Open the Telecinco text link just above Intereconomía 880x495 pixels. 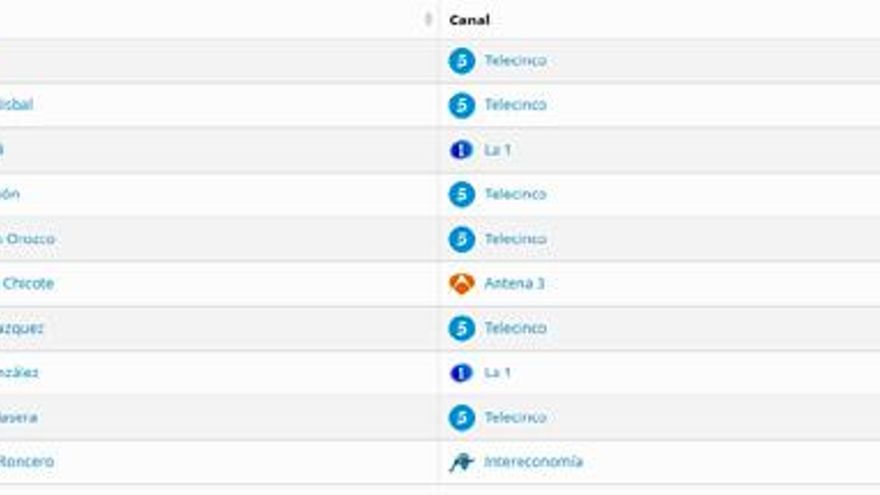[x=515, y=417]
